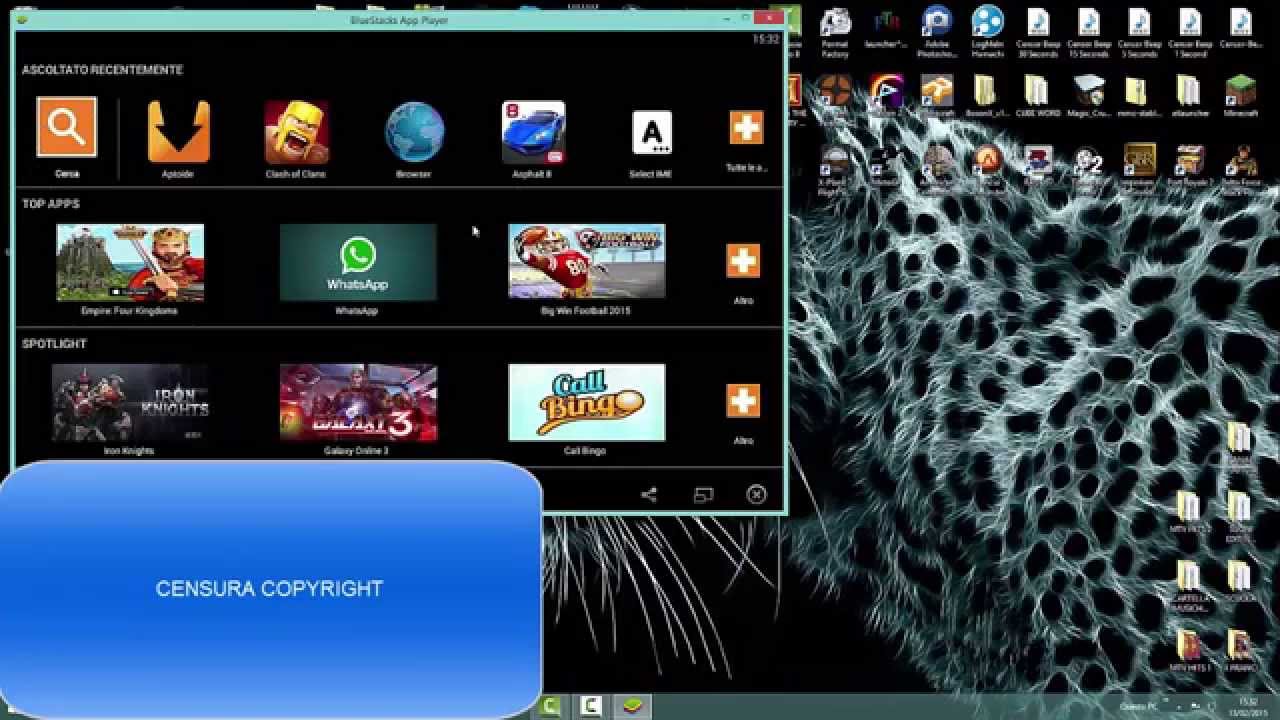This screenshot has height=720, width=1280.
Task: Select the Censor Beep 30 Seconds file
Action: pos(1038,32)
